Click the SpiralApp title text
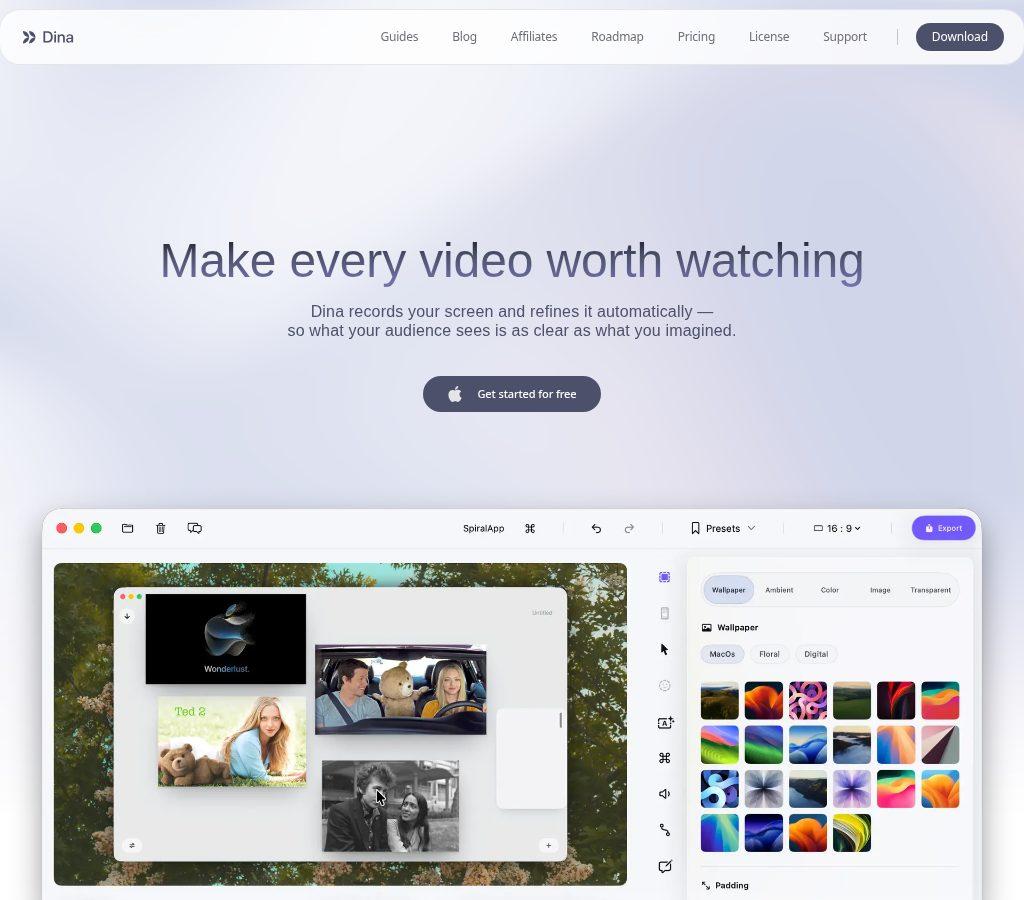 (x=483, y=528)
